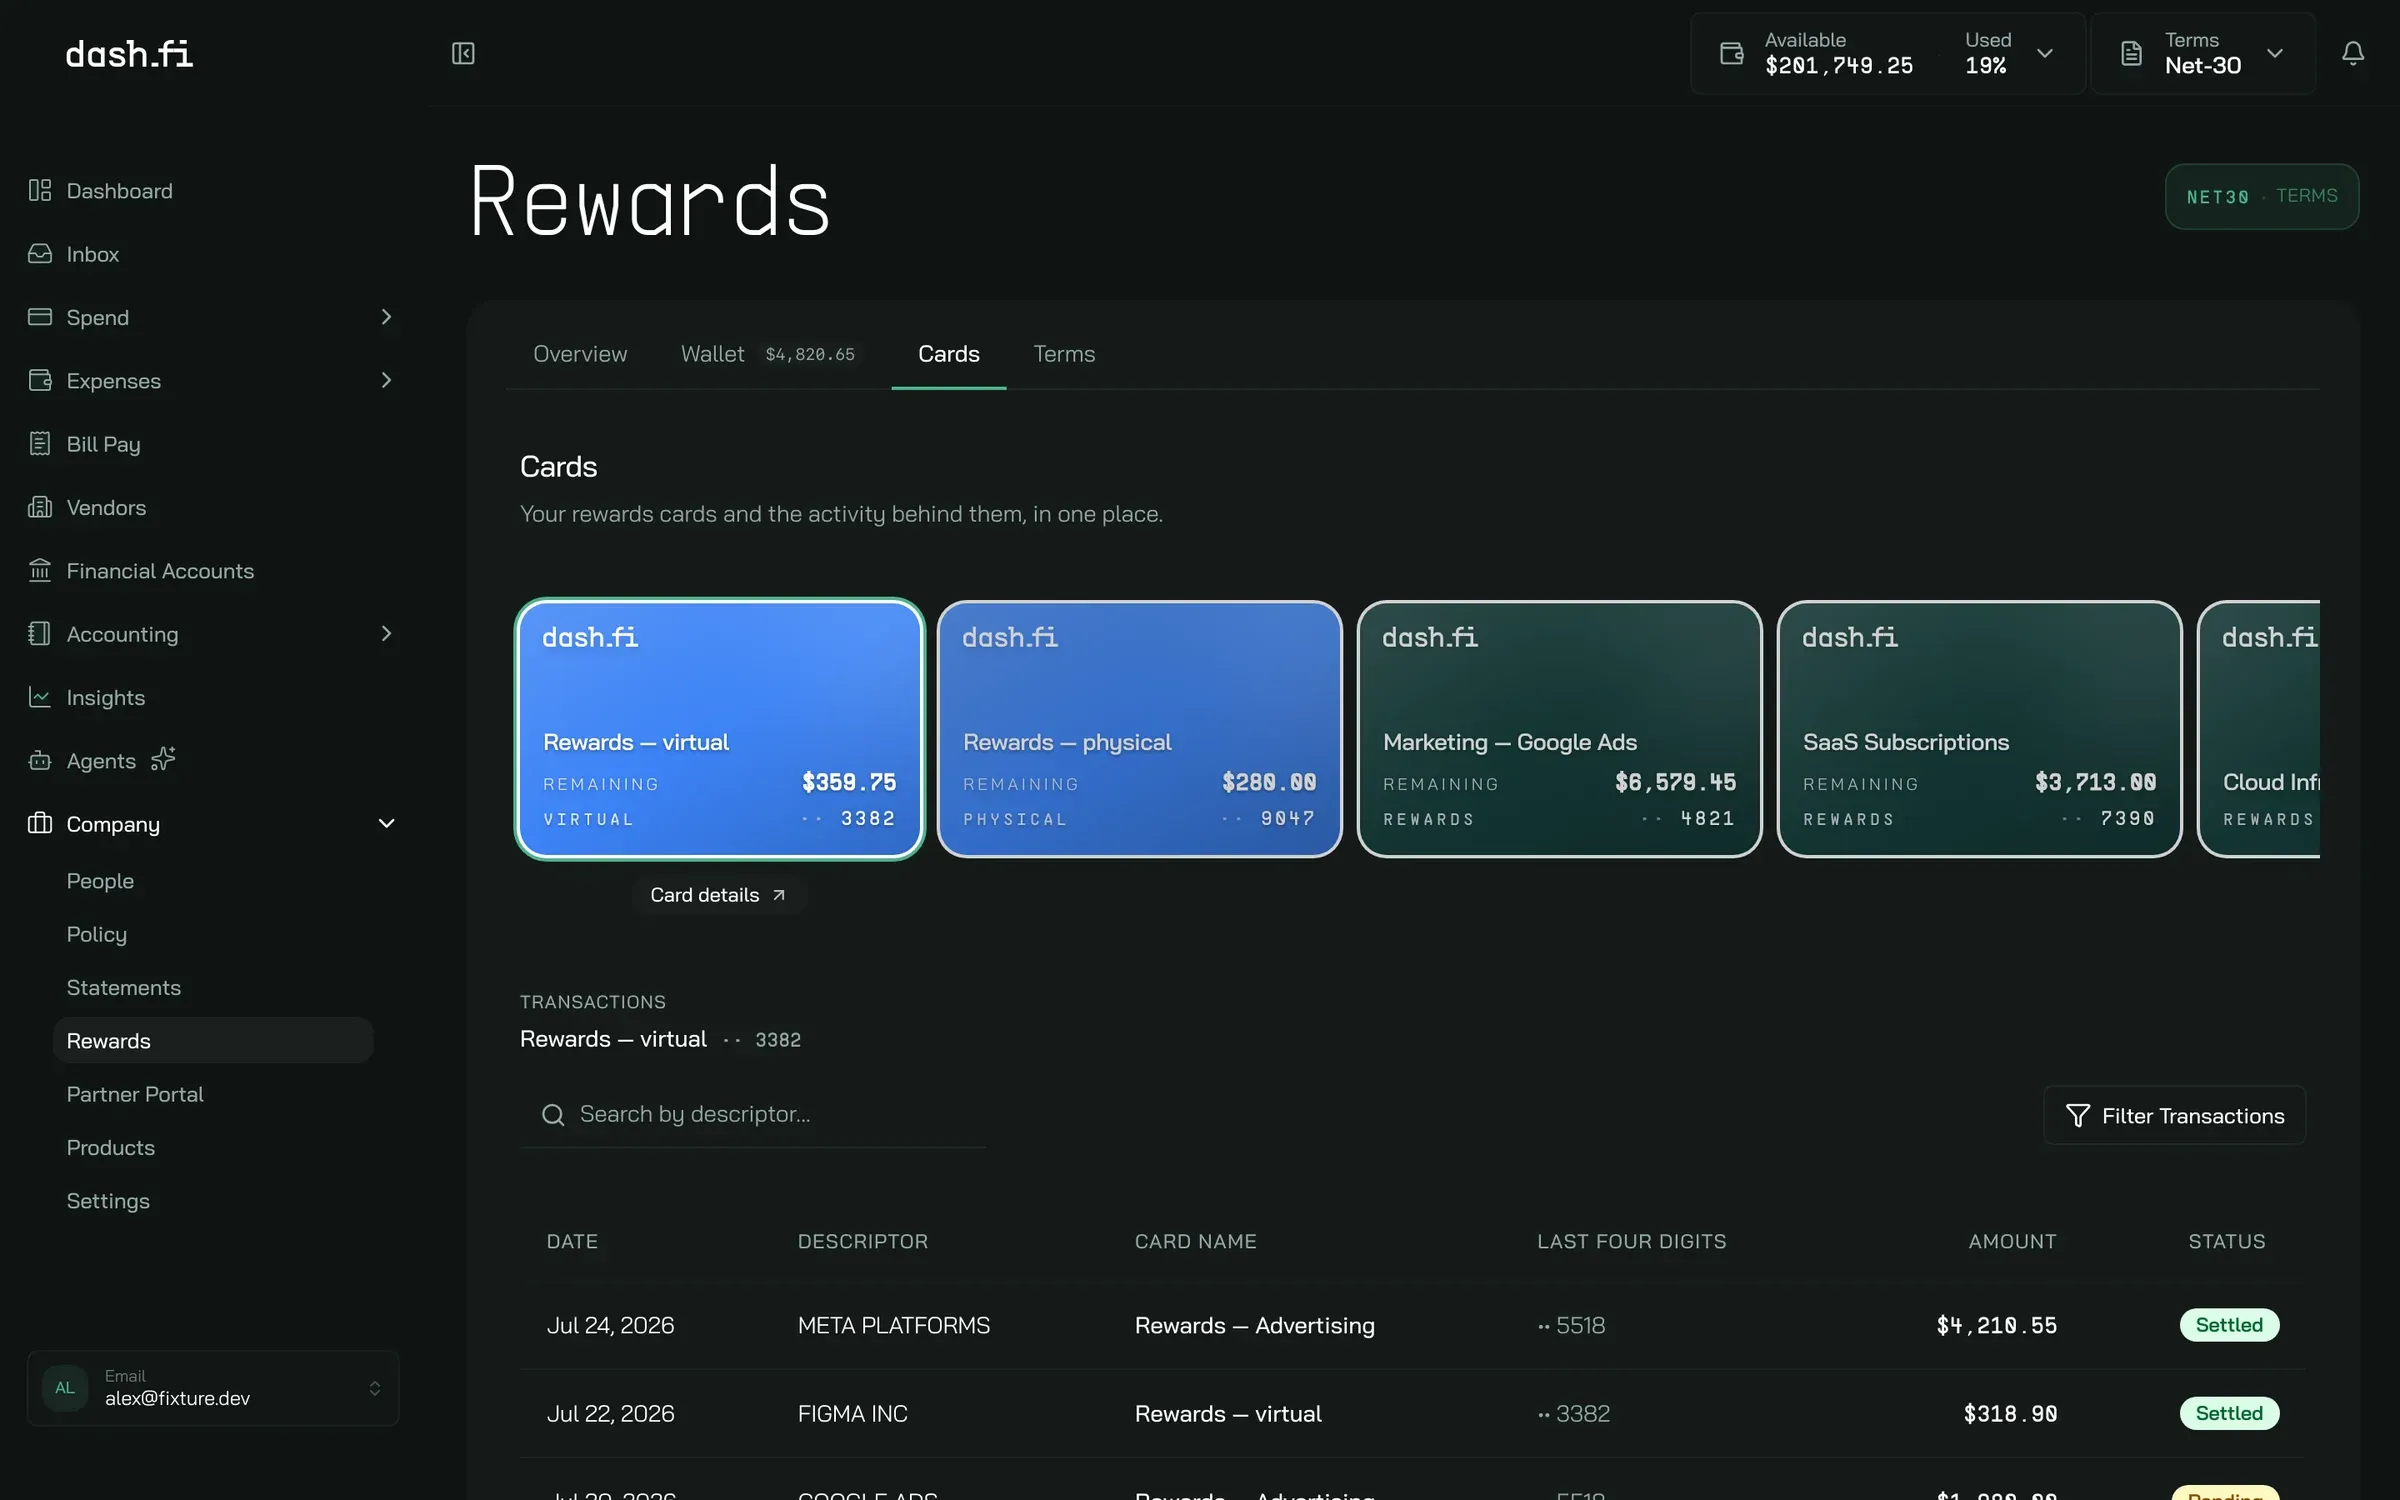Open the Terms Net-30 dropdown chevron
2400x1500 pixels.
[2275, 53]
